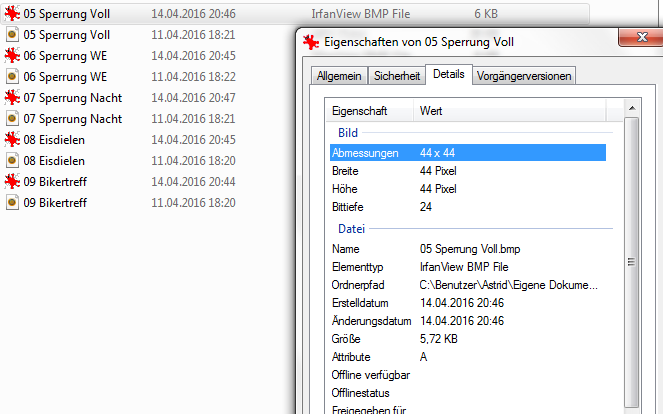Screen dimensions: 663x414
Task: Click the IrfanView icon in the Eigenschaften title bar
Action: [x=313, y=41]
